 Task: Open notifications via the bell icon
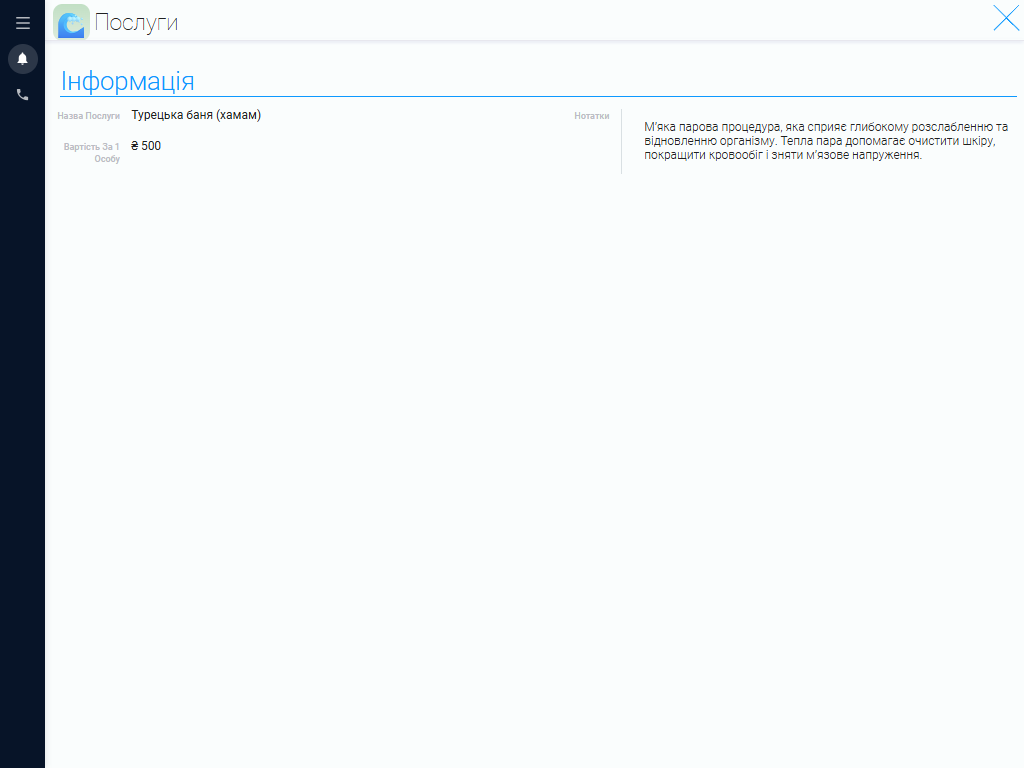(23, 59)
